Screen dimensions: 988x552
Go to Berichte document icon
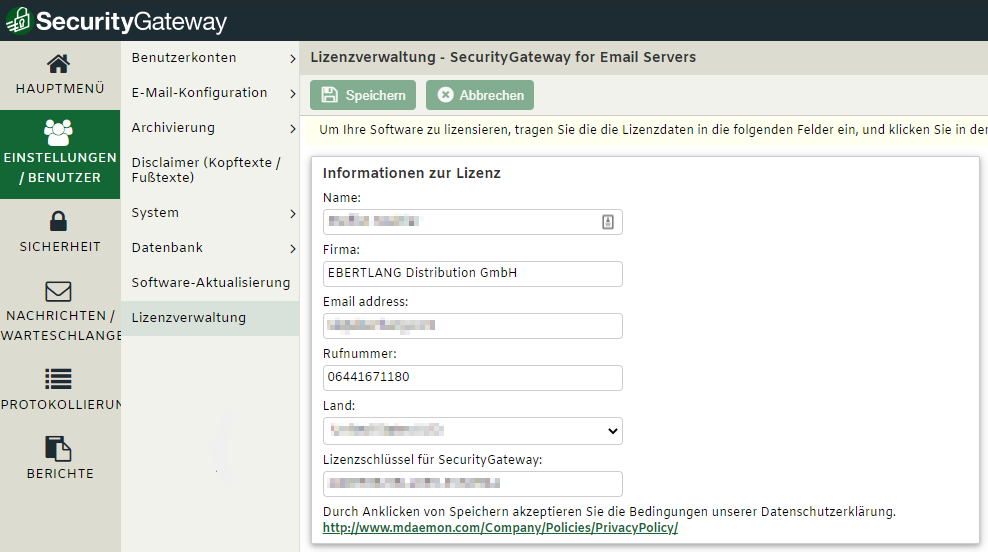point(59,448)
